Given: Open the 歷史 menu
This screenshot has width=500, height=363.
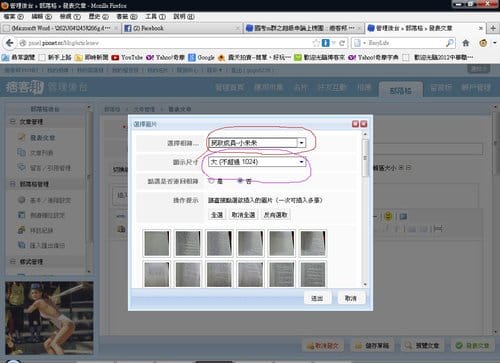Looking at the screenshot, I should coord(98,16).
